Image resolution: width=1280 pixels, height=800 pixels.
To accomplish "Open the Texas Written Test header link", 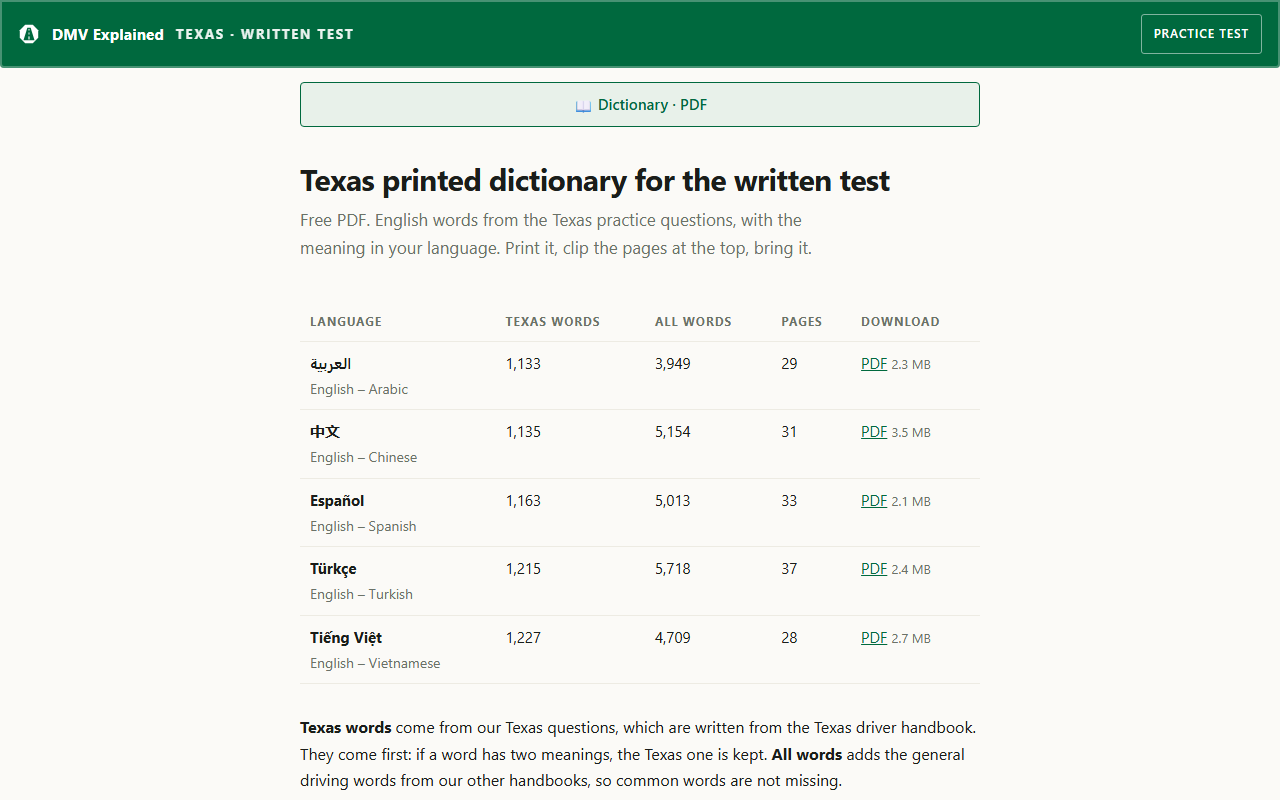I will click(x=264, y=34).
